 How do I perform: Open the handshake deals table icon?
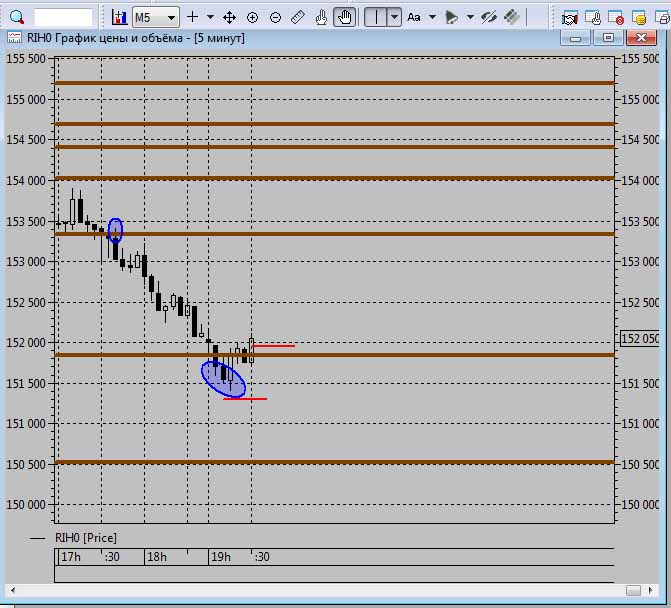point(570,18)
